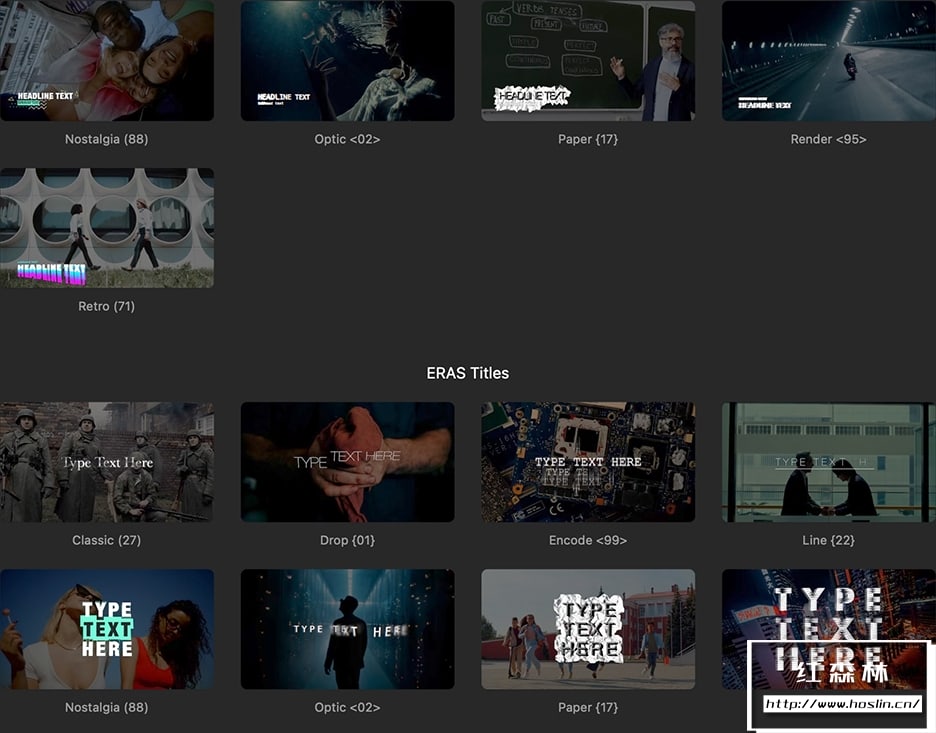Click 'Nostalgia (88)' label under the TYPE TEXT HERE thumbnail
The image size is (936, 733).
107,707
